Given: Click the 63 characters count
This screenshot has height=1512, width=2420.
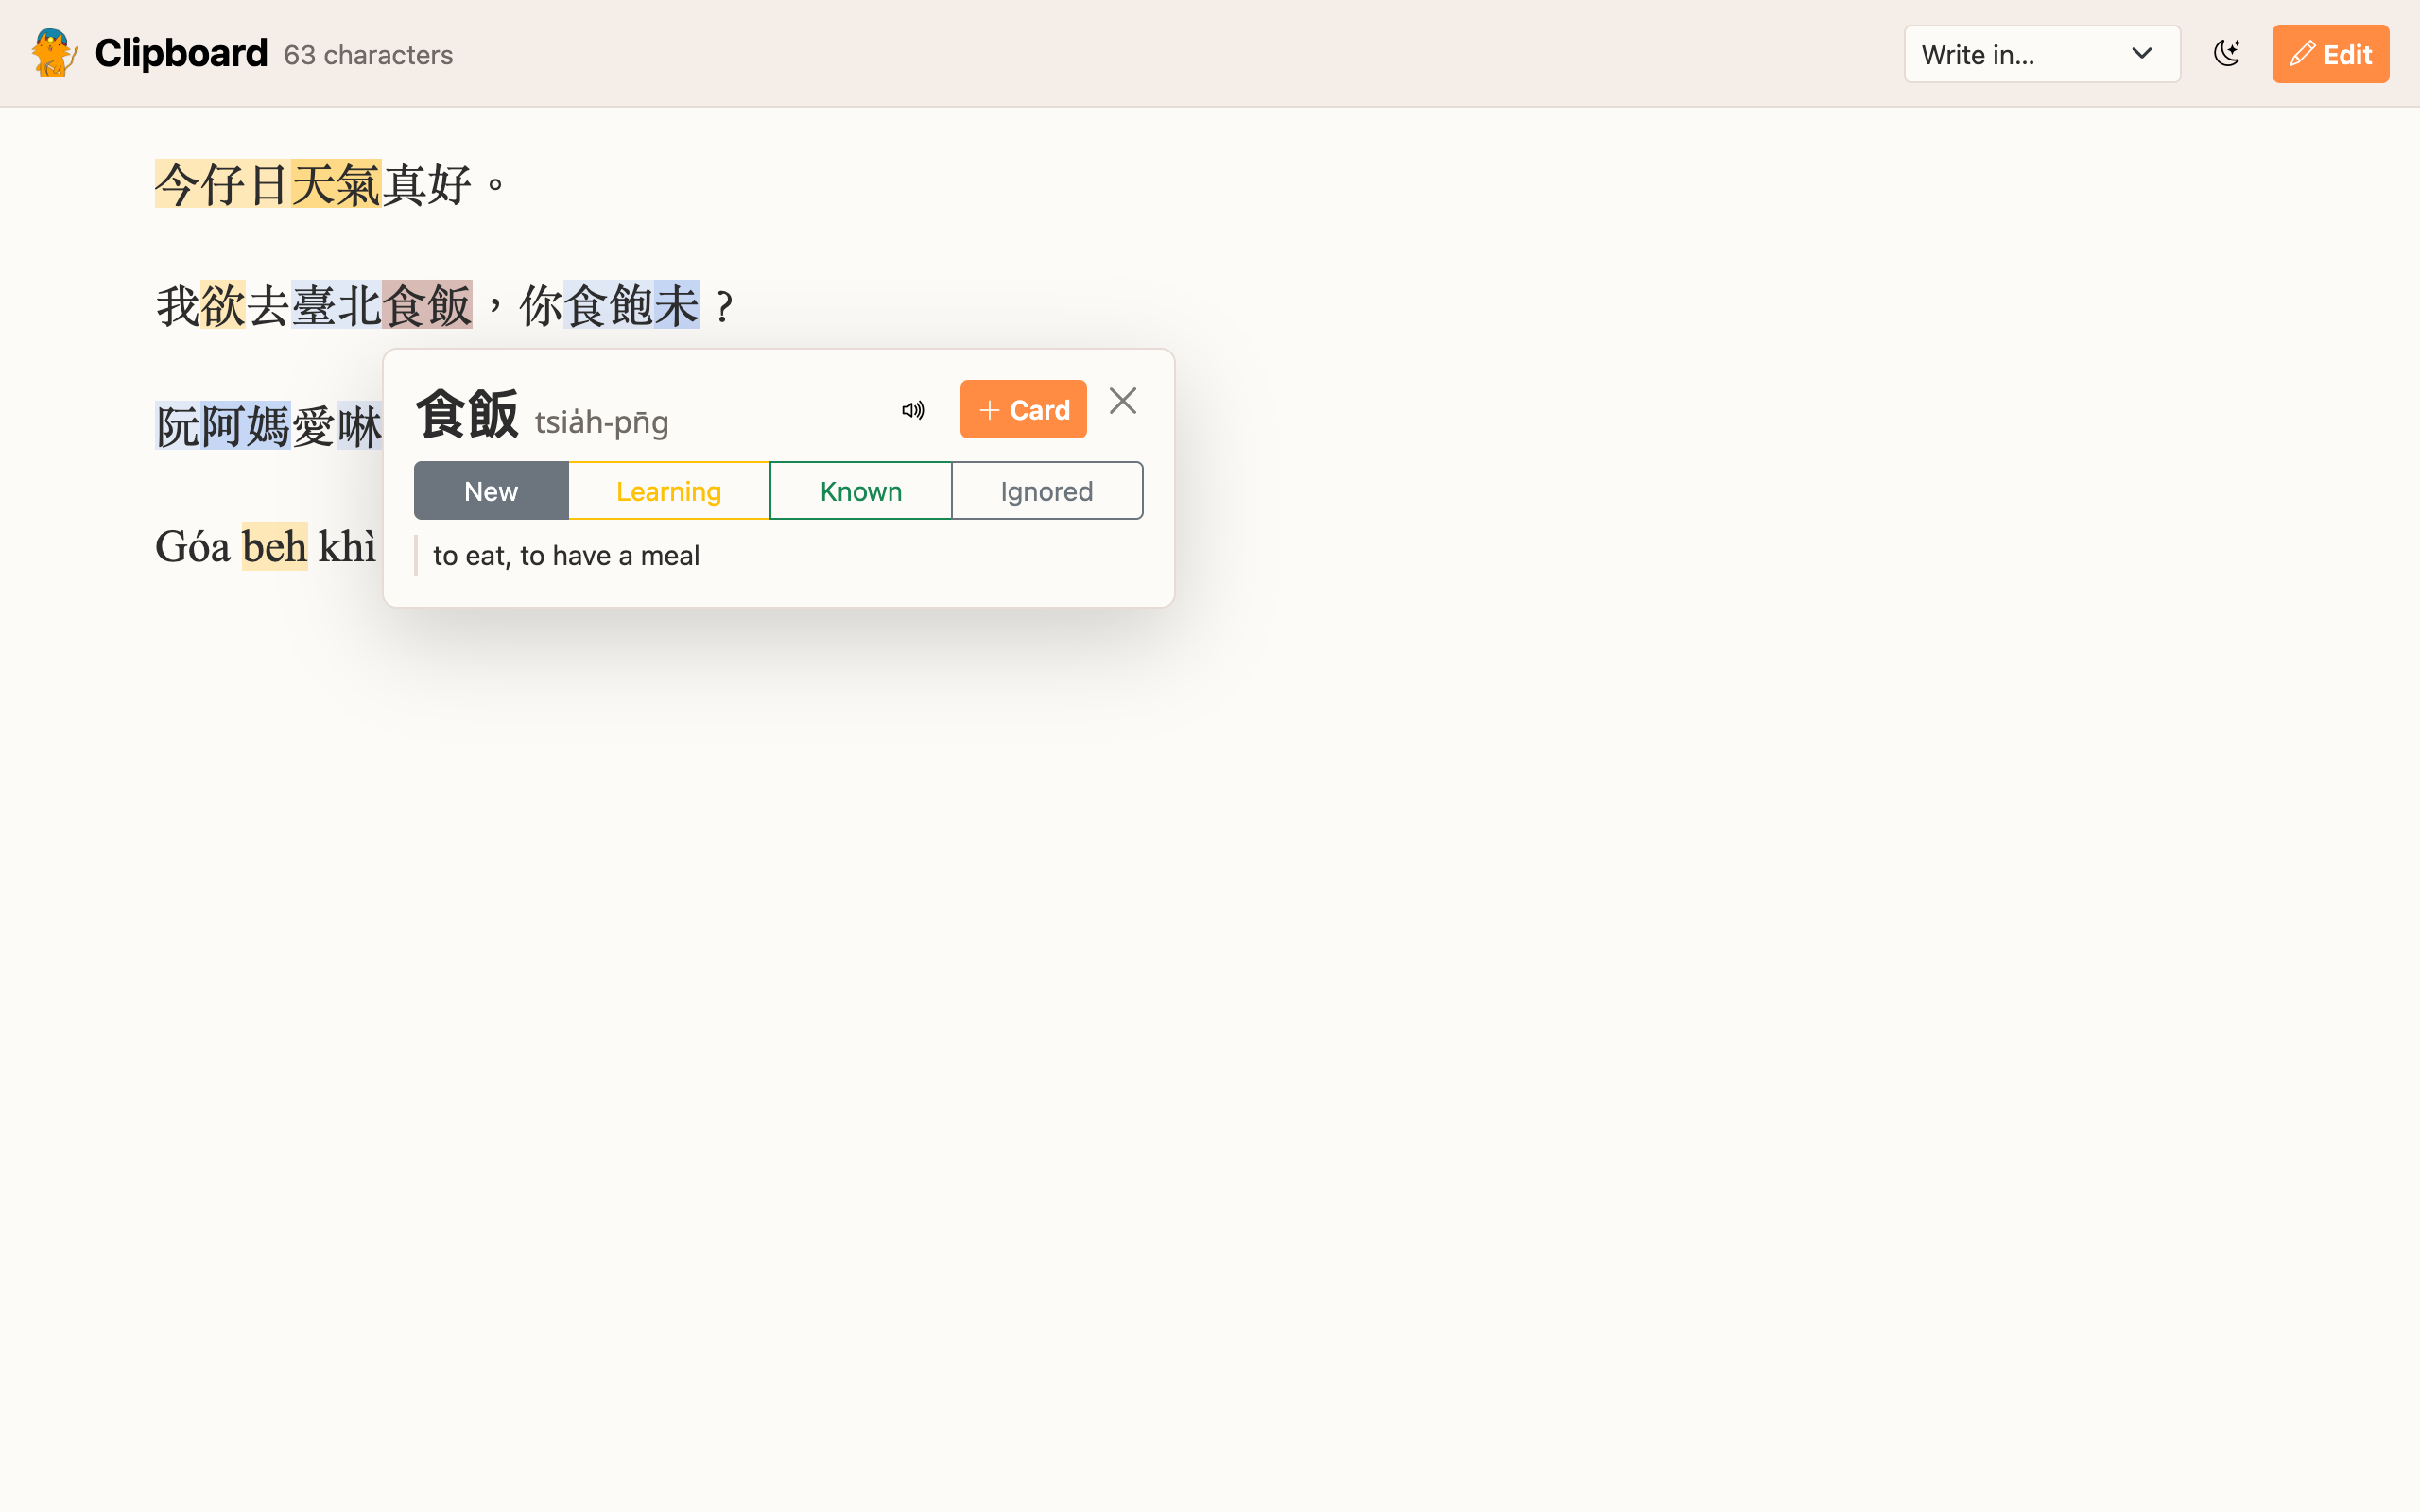Looking at the screenshot, I should pyautogui.click(x=368, y=55).
